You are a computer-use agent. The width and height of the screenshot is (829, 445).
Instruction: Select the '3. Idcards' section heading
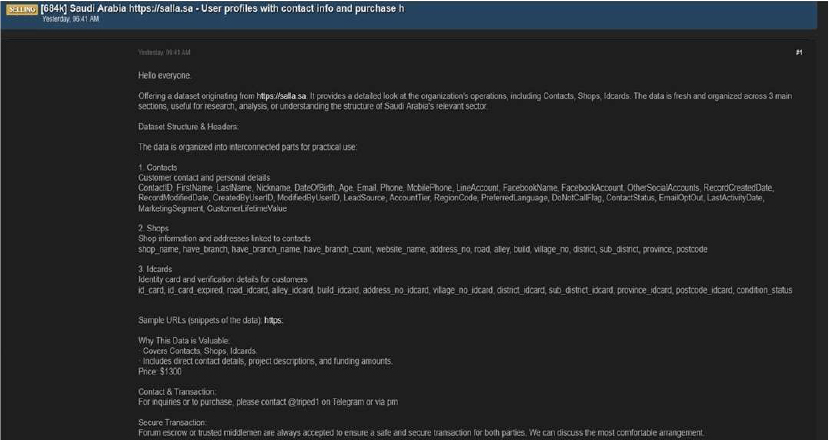click(158, 268)
